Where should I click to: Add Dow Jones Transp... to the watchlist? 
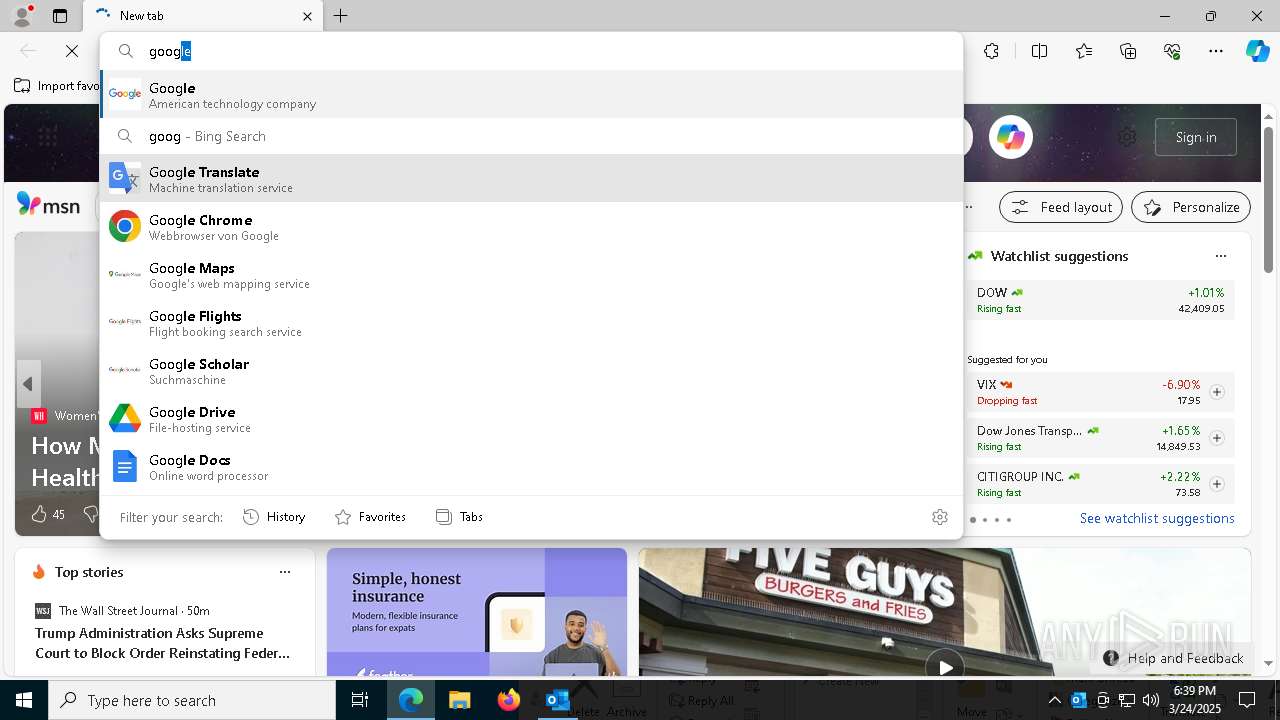pyautogui.click(x=1217, y=438)
